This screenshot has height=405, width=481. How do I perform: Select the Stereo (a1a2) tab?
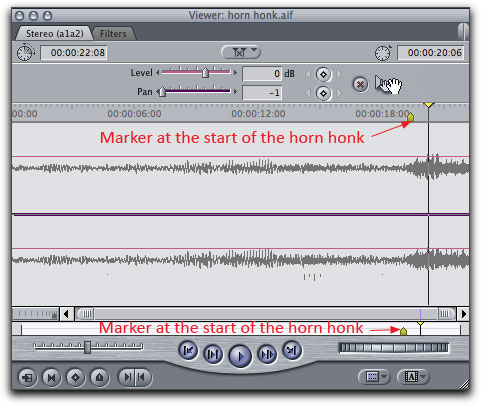pyautogui.click(x=55, y=34)
